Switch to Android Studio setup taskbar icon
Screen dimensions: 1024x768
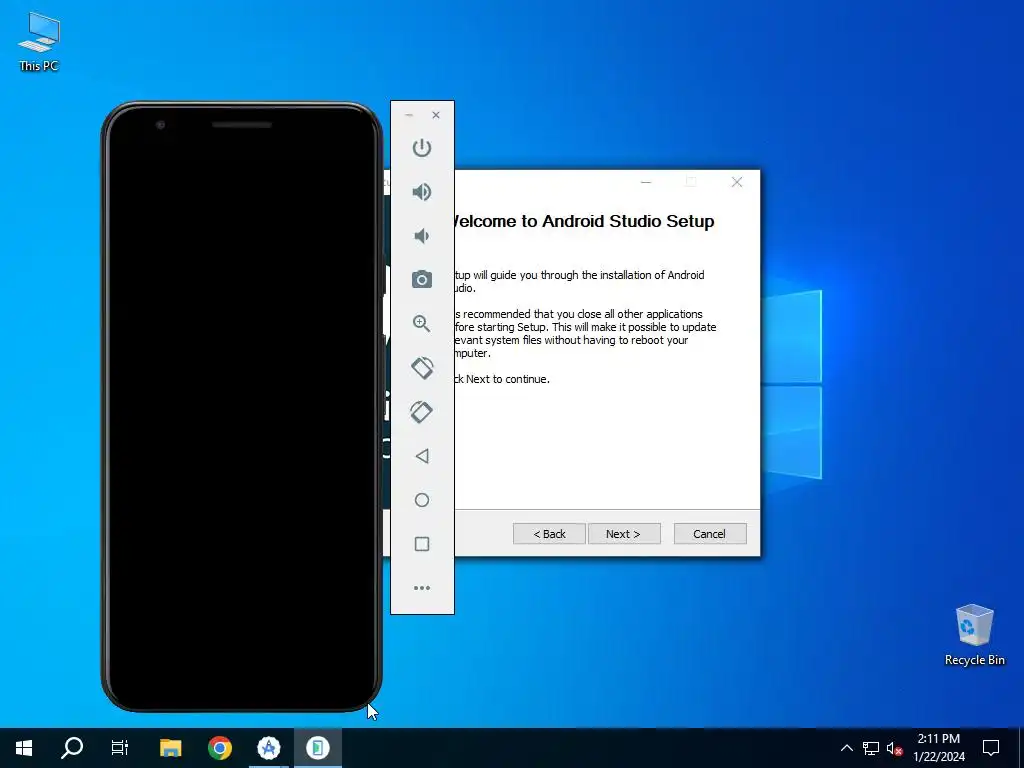[268, 748]
